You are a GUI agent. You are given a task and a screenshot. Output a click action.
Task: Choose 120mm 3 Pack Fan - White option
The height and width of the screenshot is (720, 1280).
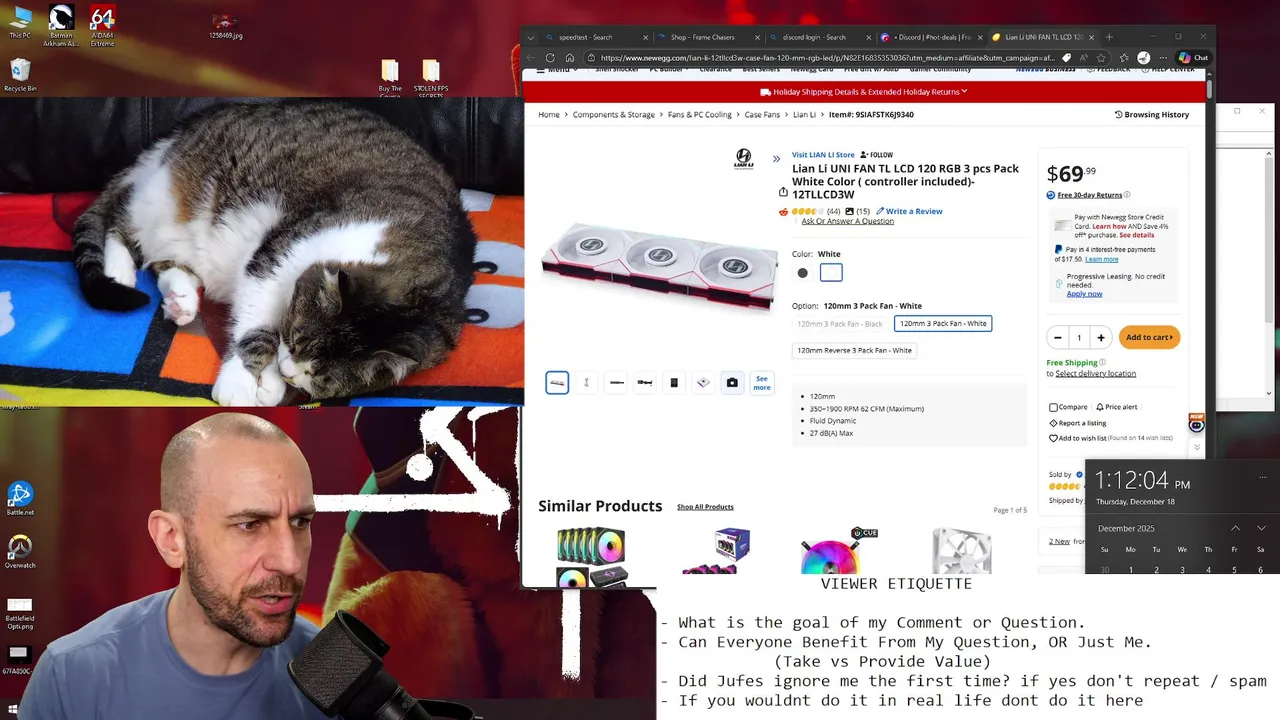(x=943, y=324)
